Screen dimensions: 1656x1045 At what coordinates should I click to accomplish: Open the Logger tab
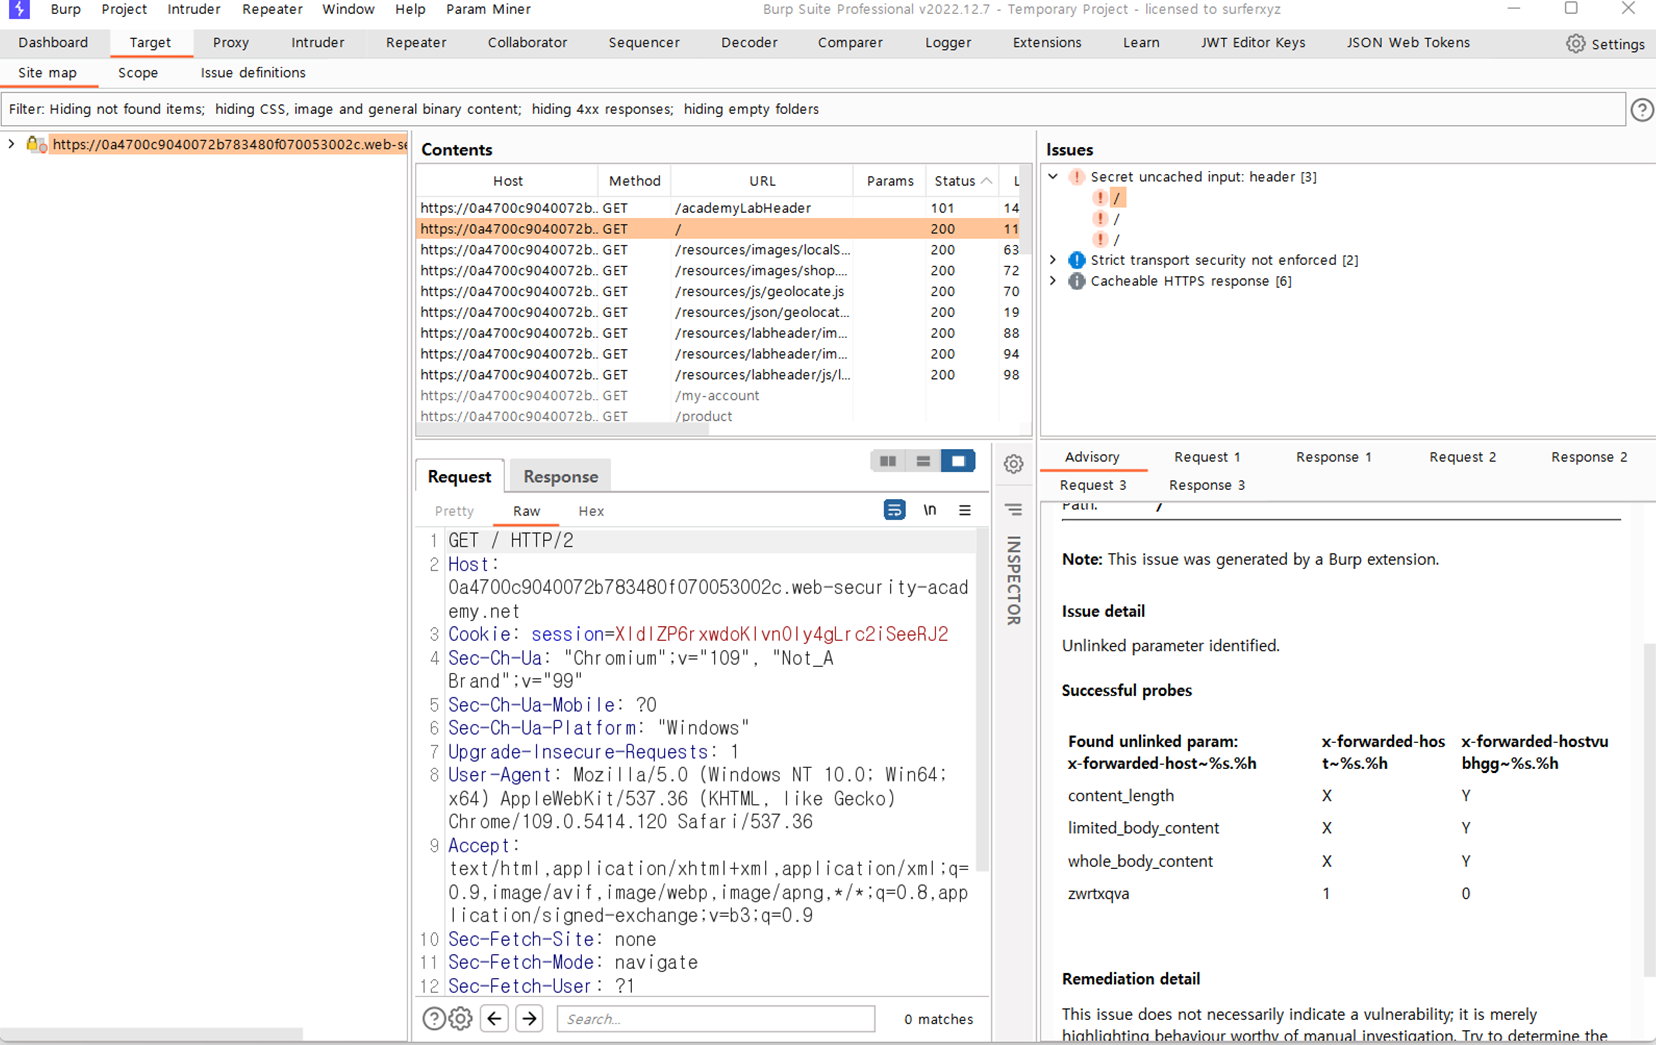[948, 43]
